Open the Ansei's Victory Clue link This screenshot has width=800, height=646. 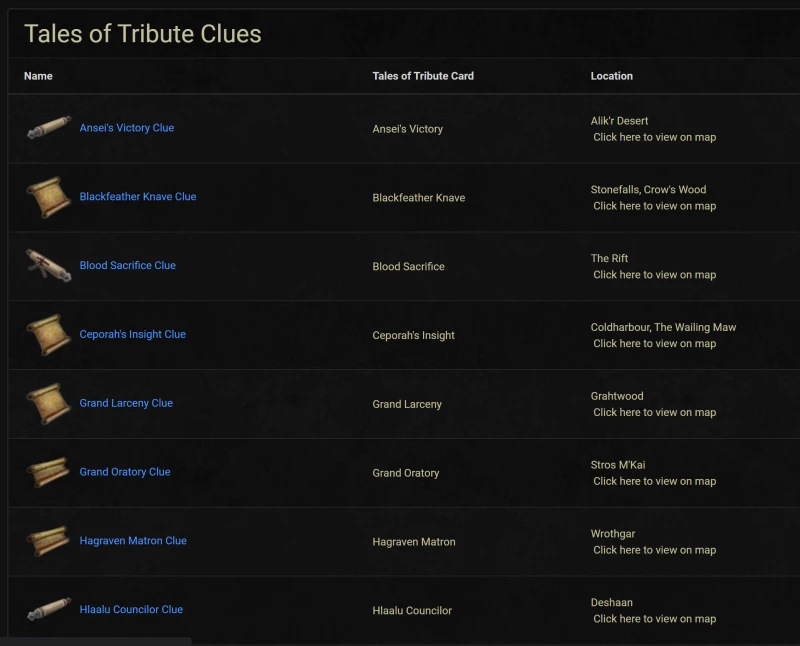pyautogui.click(x=127, y=128)
